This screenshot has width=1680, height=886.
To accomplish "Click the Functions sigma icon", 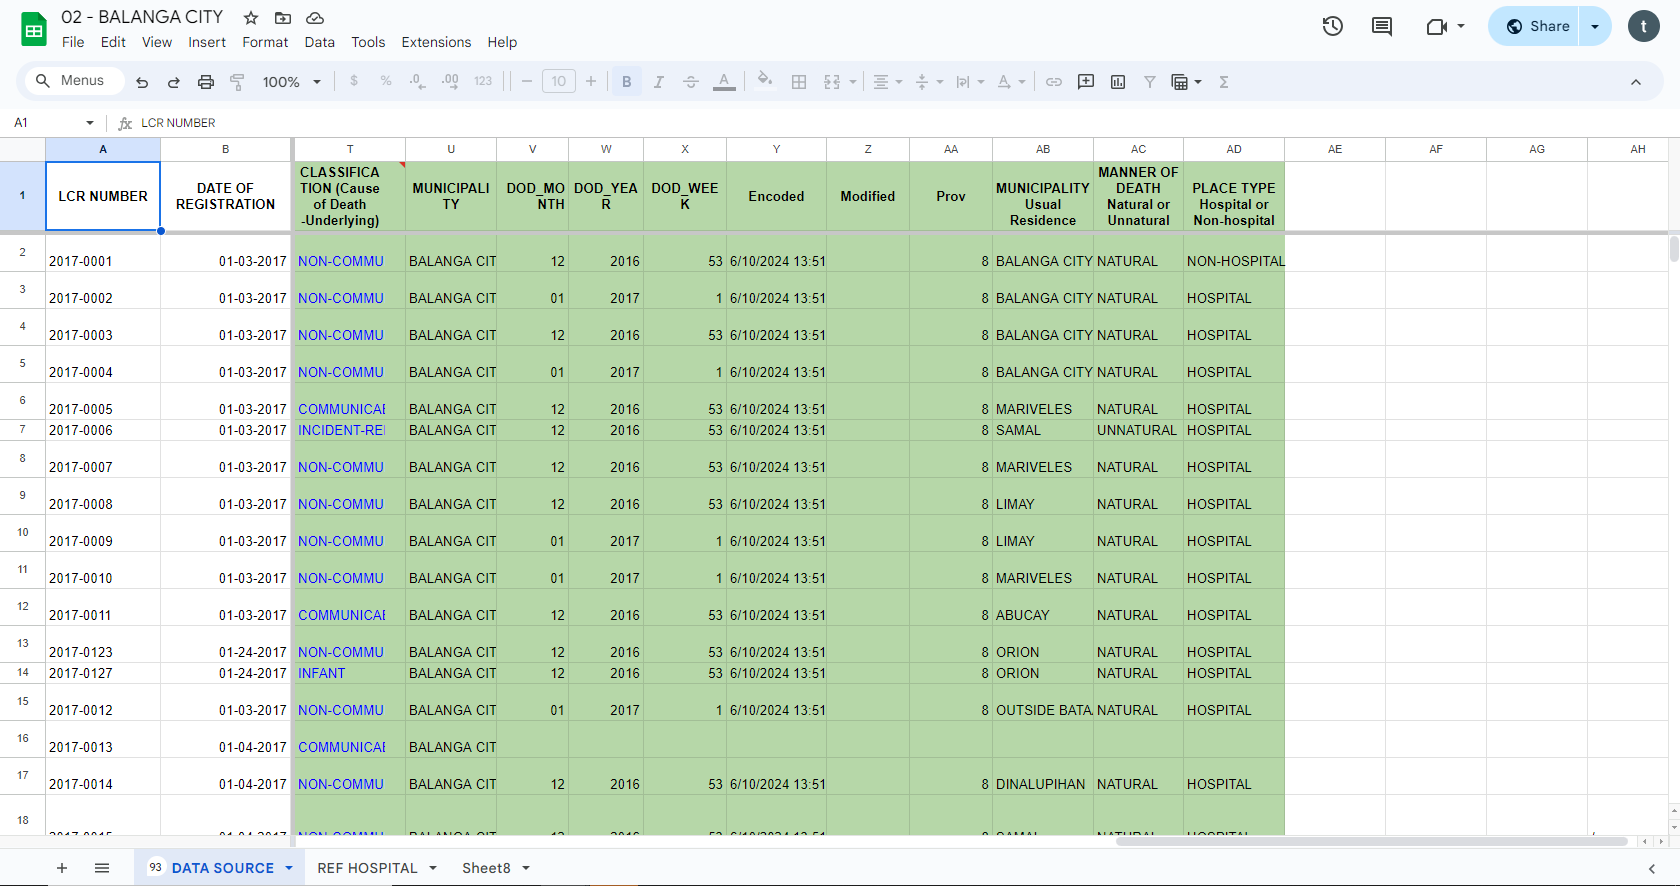I will click(x=1224, y=82).
